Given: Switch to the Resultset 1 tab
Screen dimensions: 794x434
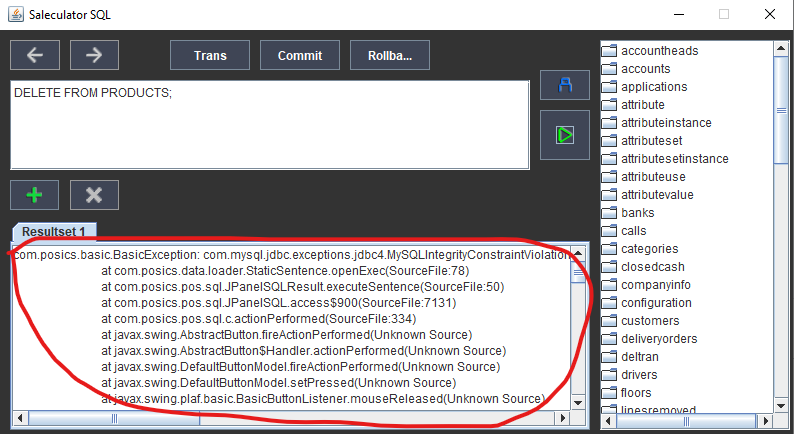Looking at the screenshot, I should coord(54,231).
